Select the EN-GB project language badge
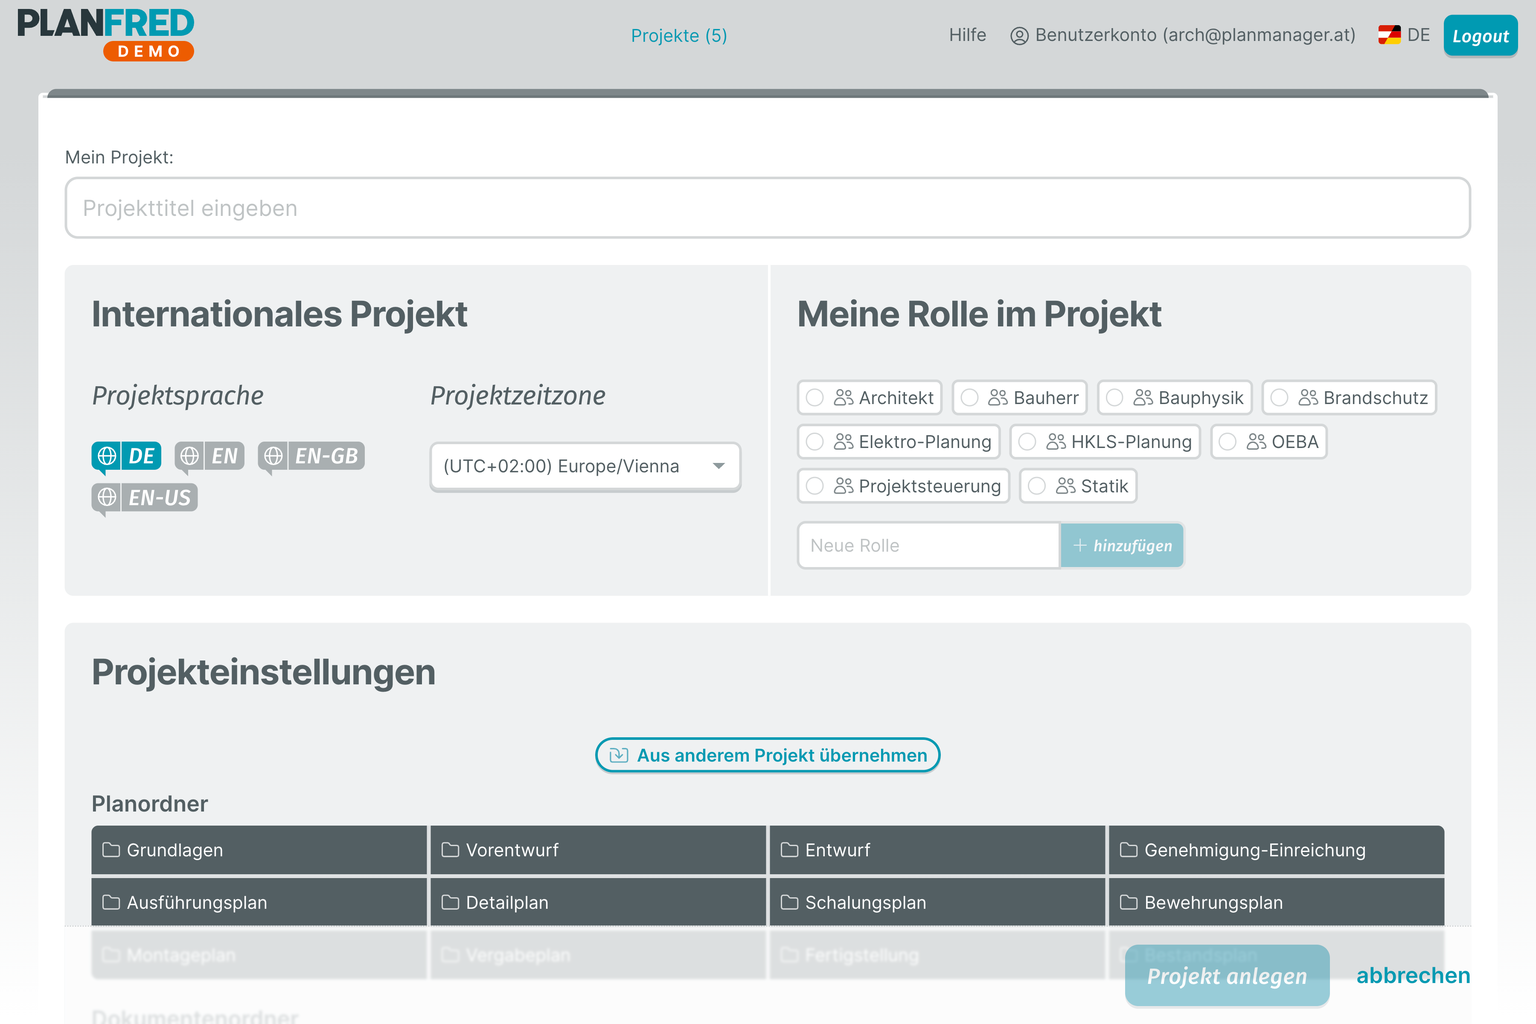This screenshot has width=1536, height=1024. (x=311, y=456)
